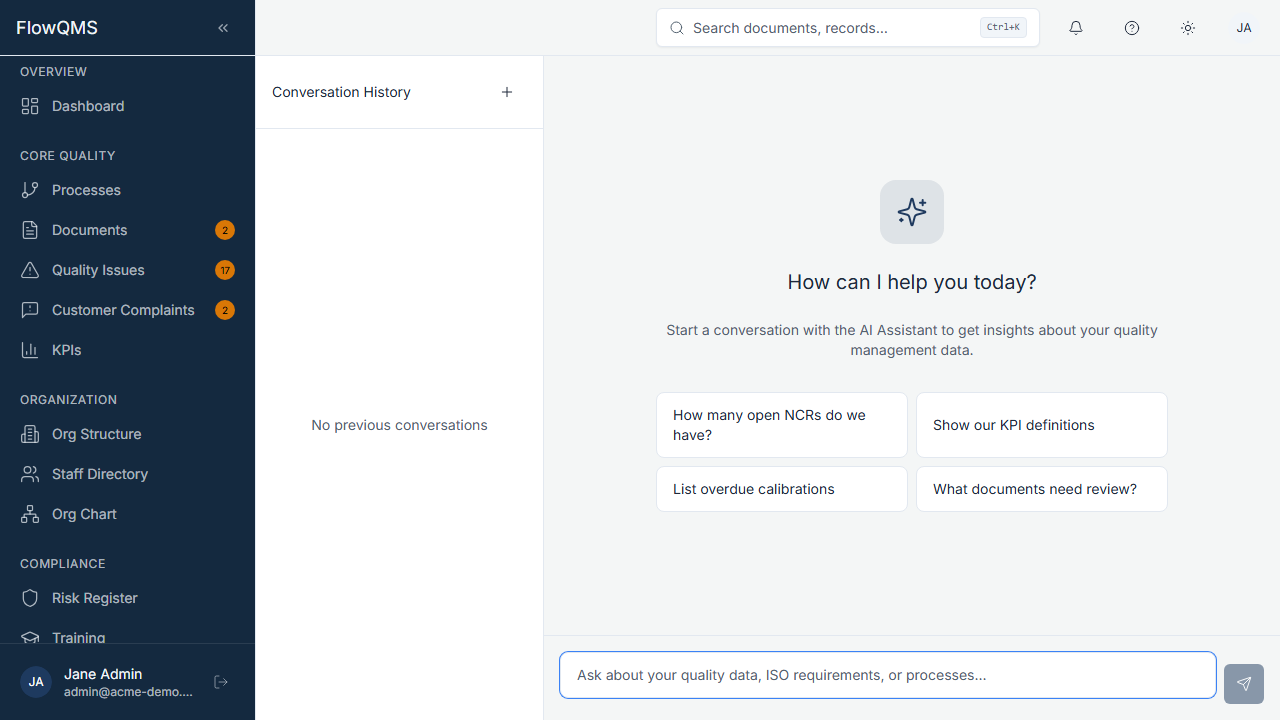The height and width of the screenshot is (720, 1280).
Task: Click the search magnifier in the top bar
Action: pyautogui.click(x=677, y=28)
